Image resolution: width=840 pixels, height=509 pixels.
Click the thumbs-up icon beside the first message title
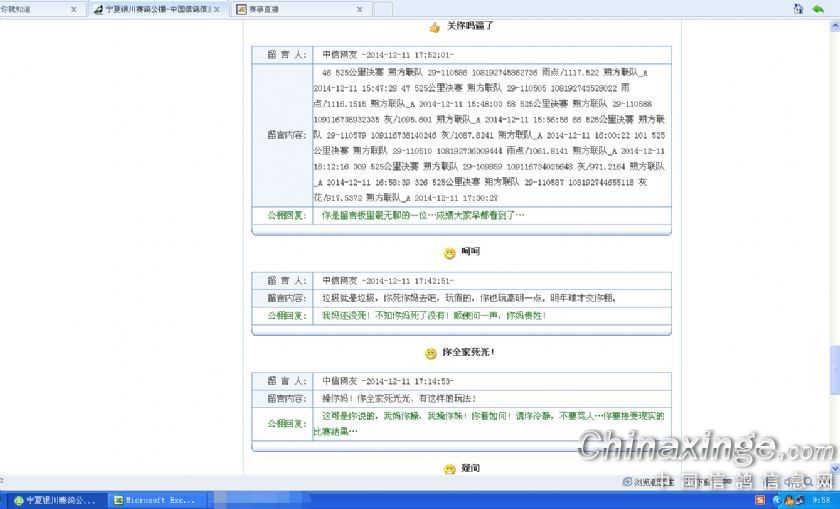pos(435,27)
